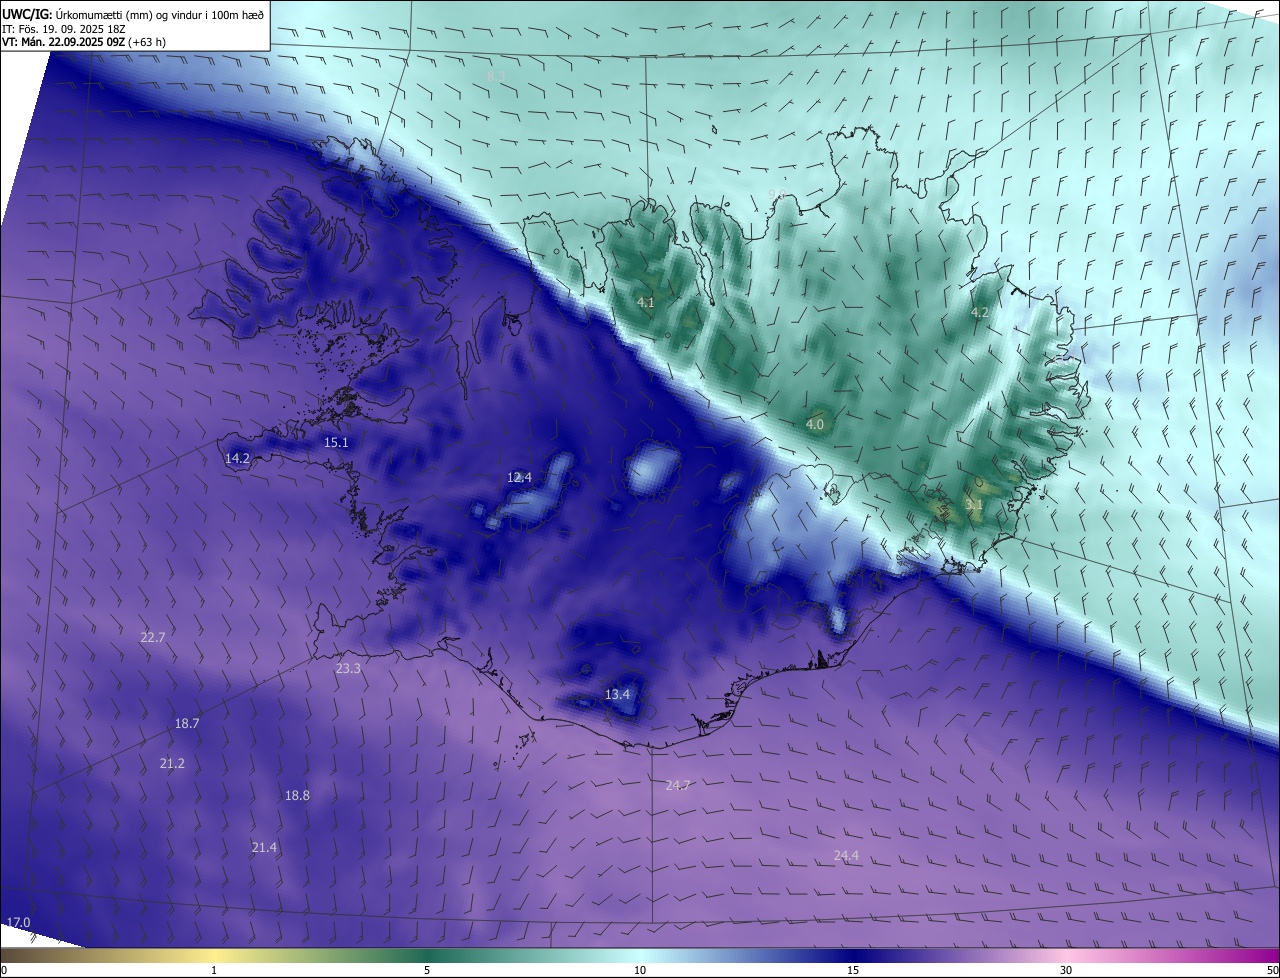Click the color scale label 50
The height and width of the screenshot is (978, 1280).
1272,970
